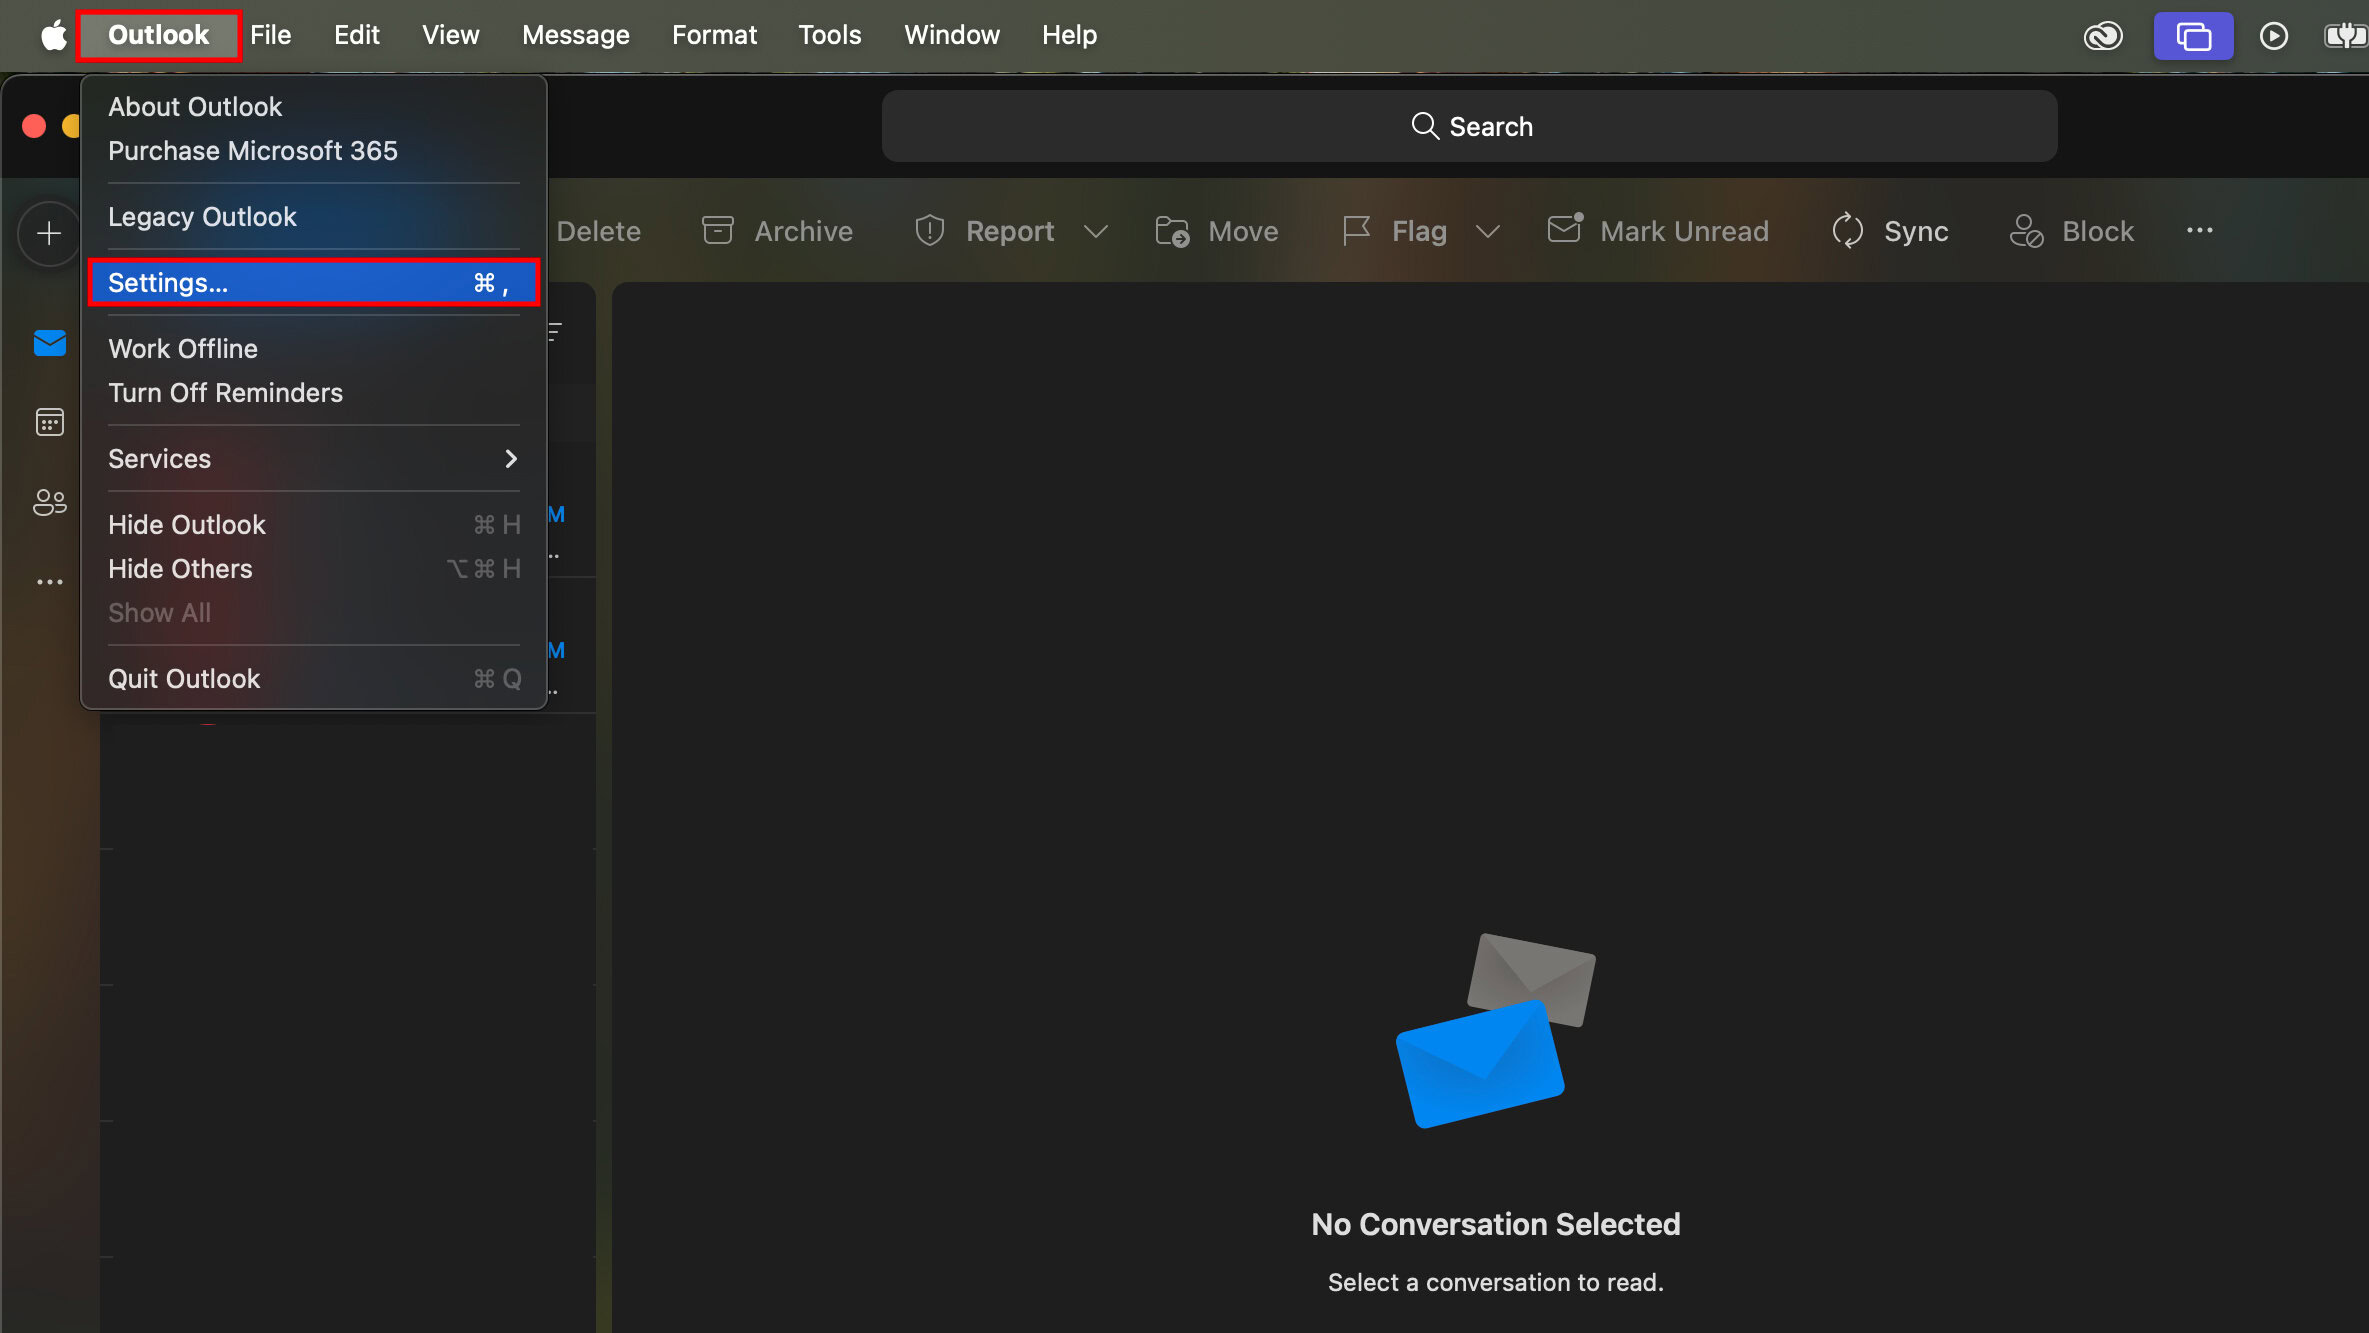Click the New item plus button
The height and width of the screenshot is (1333, 2369).
coord(48,234)
